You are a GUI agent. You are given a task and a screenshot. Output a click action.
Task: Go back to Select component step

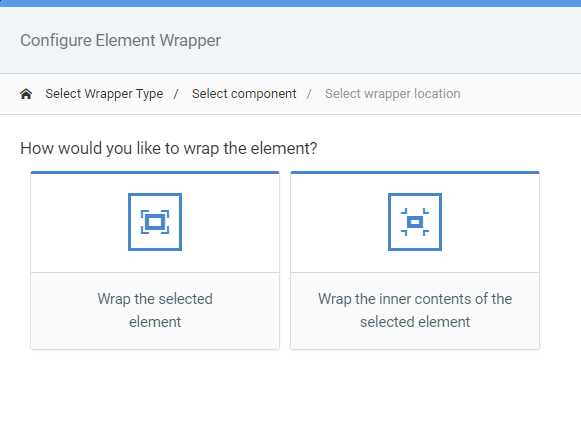pos(244,94)
